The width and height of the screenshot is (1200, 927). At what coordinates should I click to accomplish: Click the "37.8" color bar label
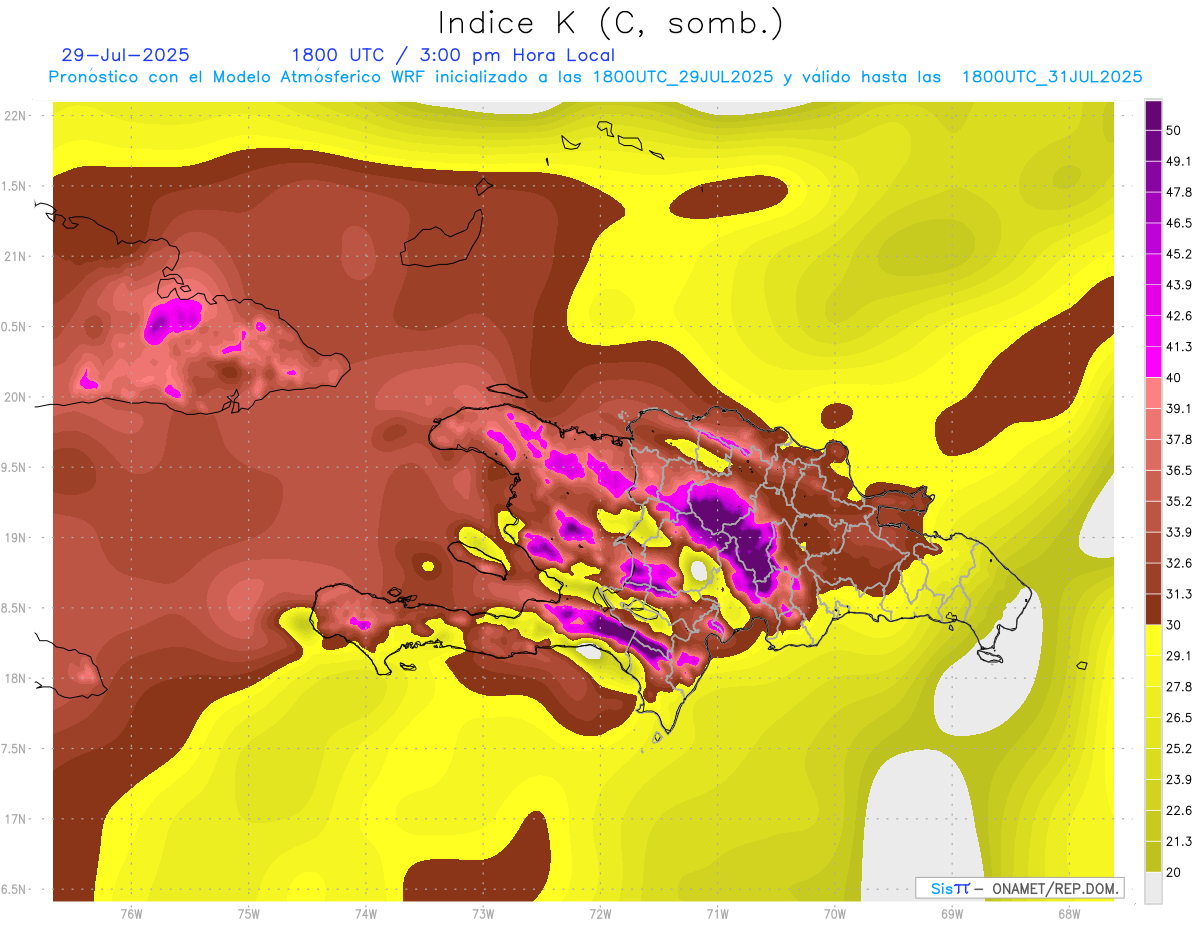click(x=1181, y=439)
